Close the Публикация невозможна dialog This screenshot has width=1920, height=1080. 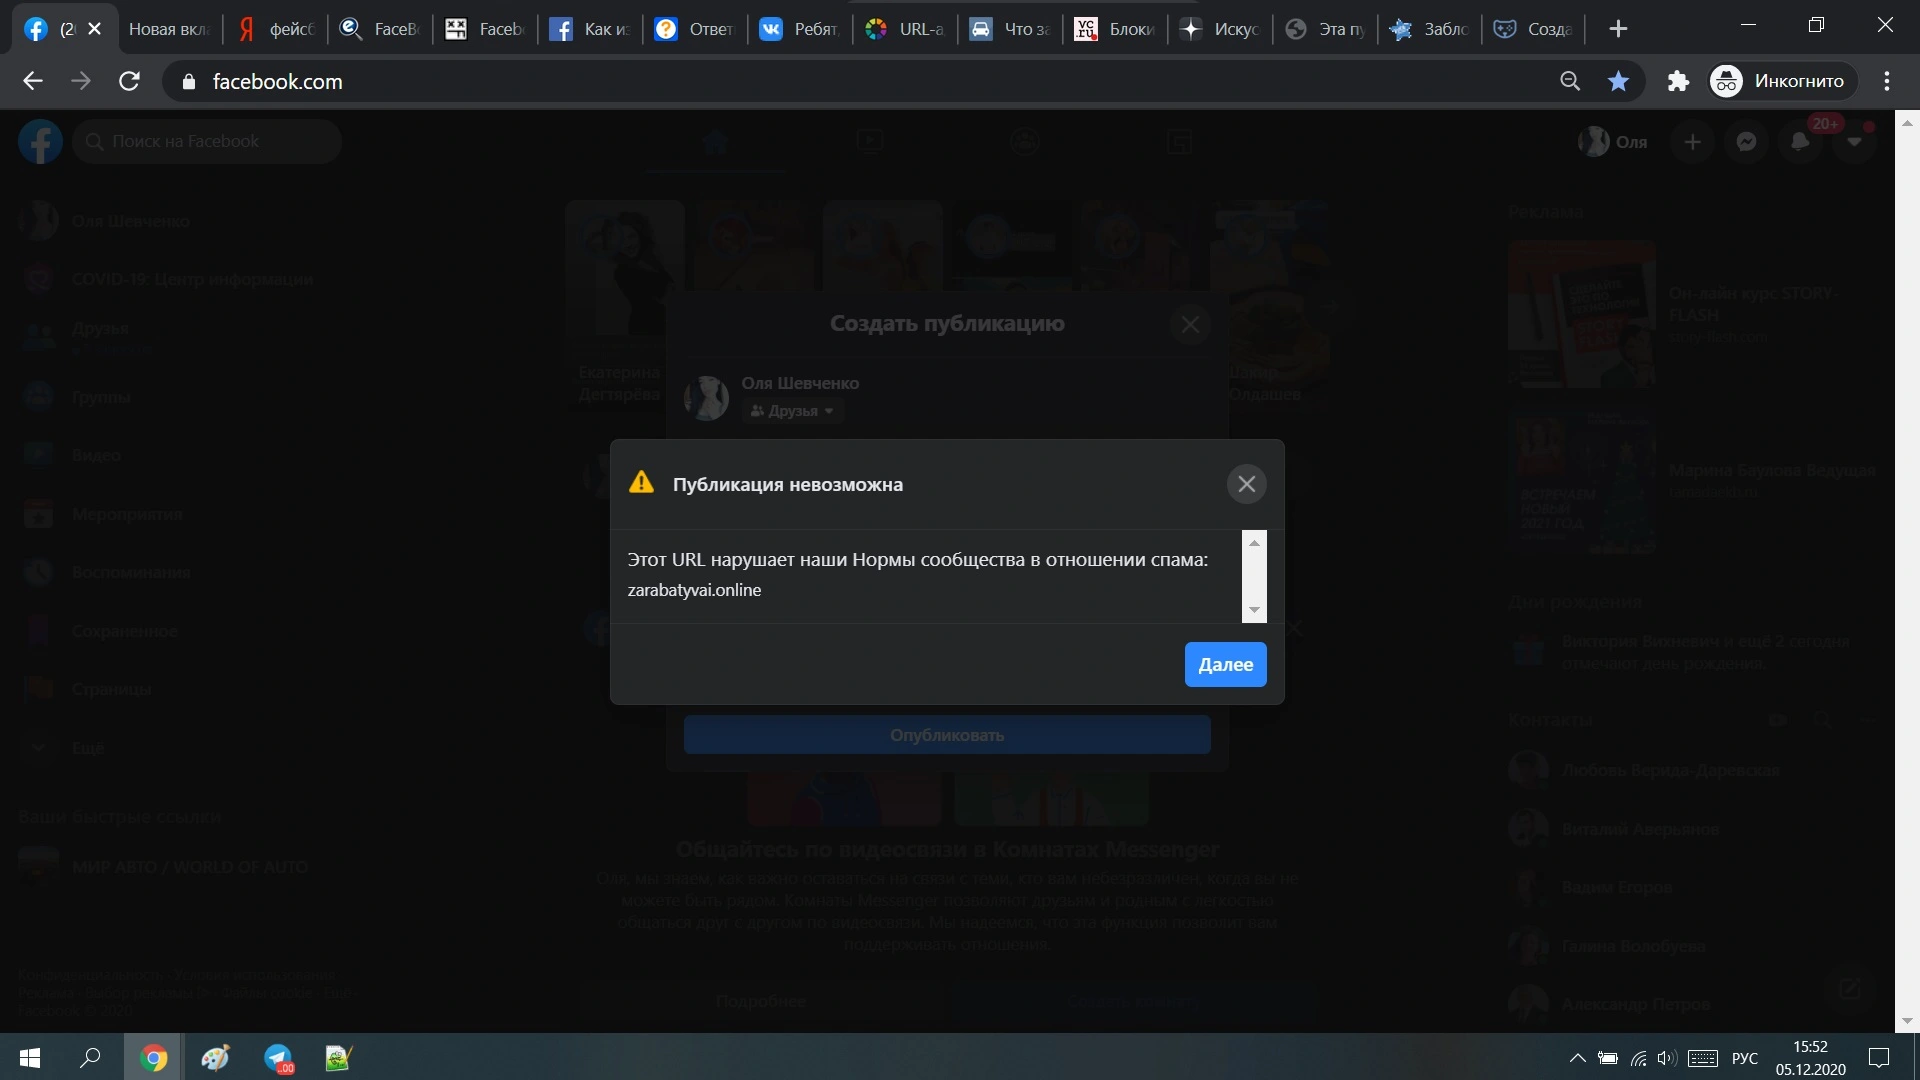click(1246, 484)
